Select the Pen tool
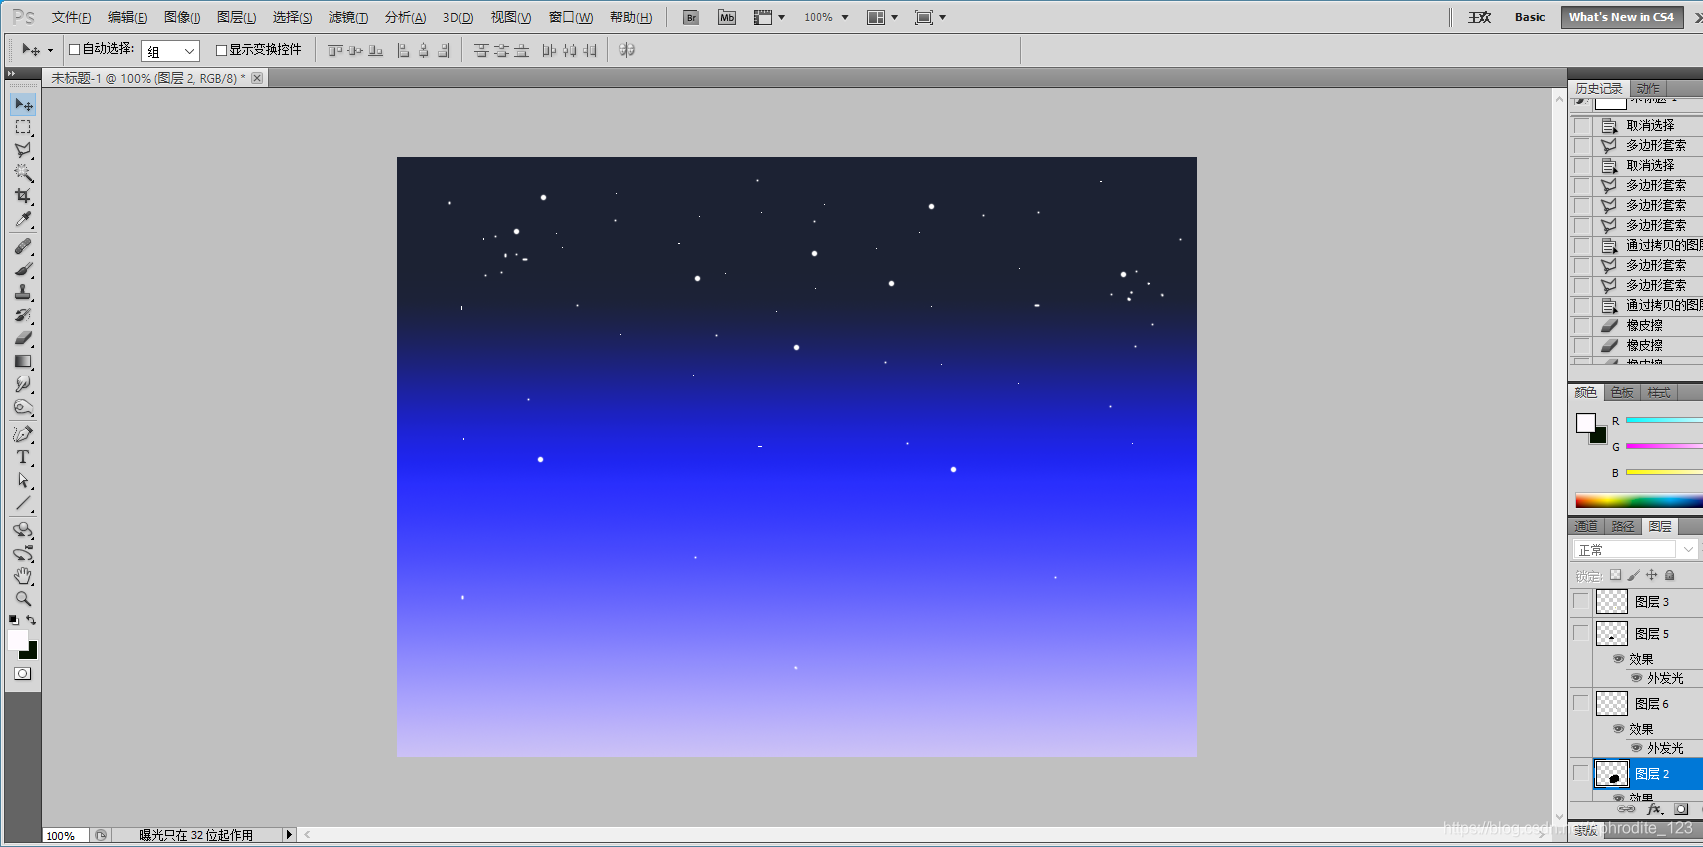Screen dimensions: 1703x847 [23, 434]
